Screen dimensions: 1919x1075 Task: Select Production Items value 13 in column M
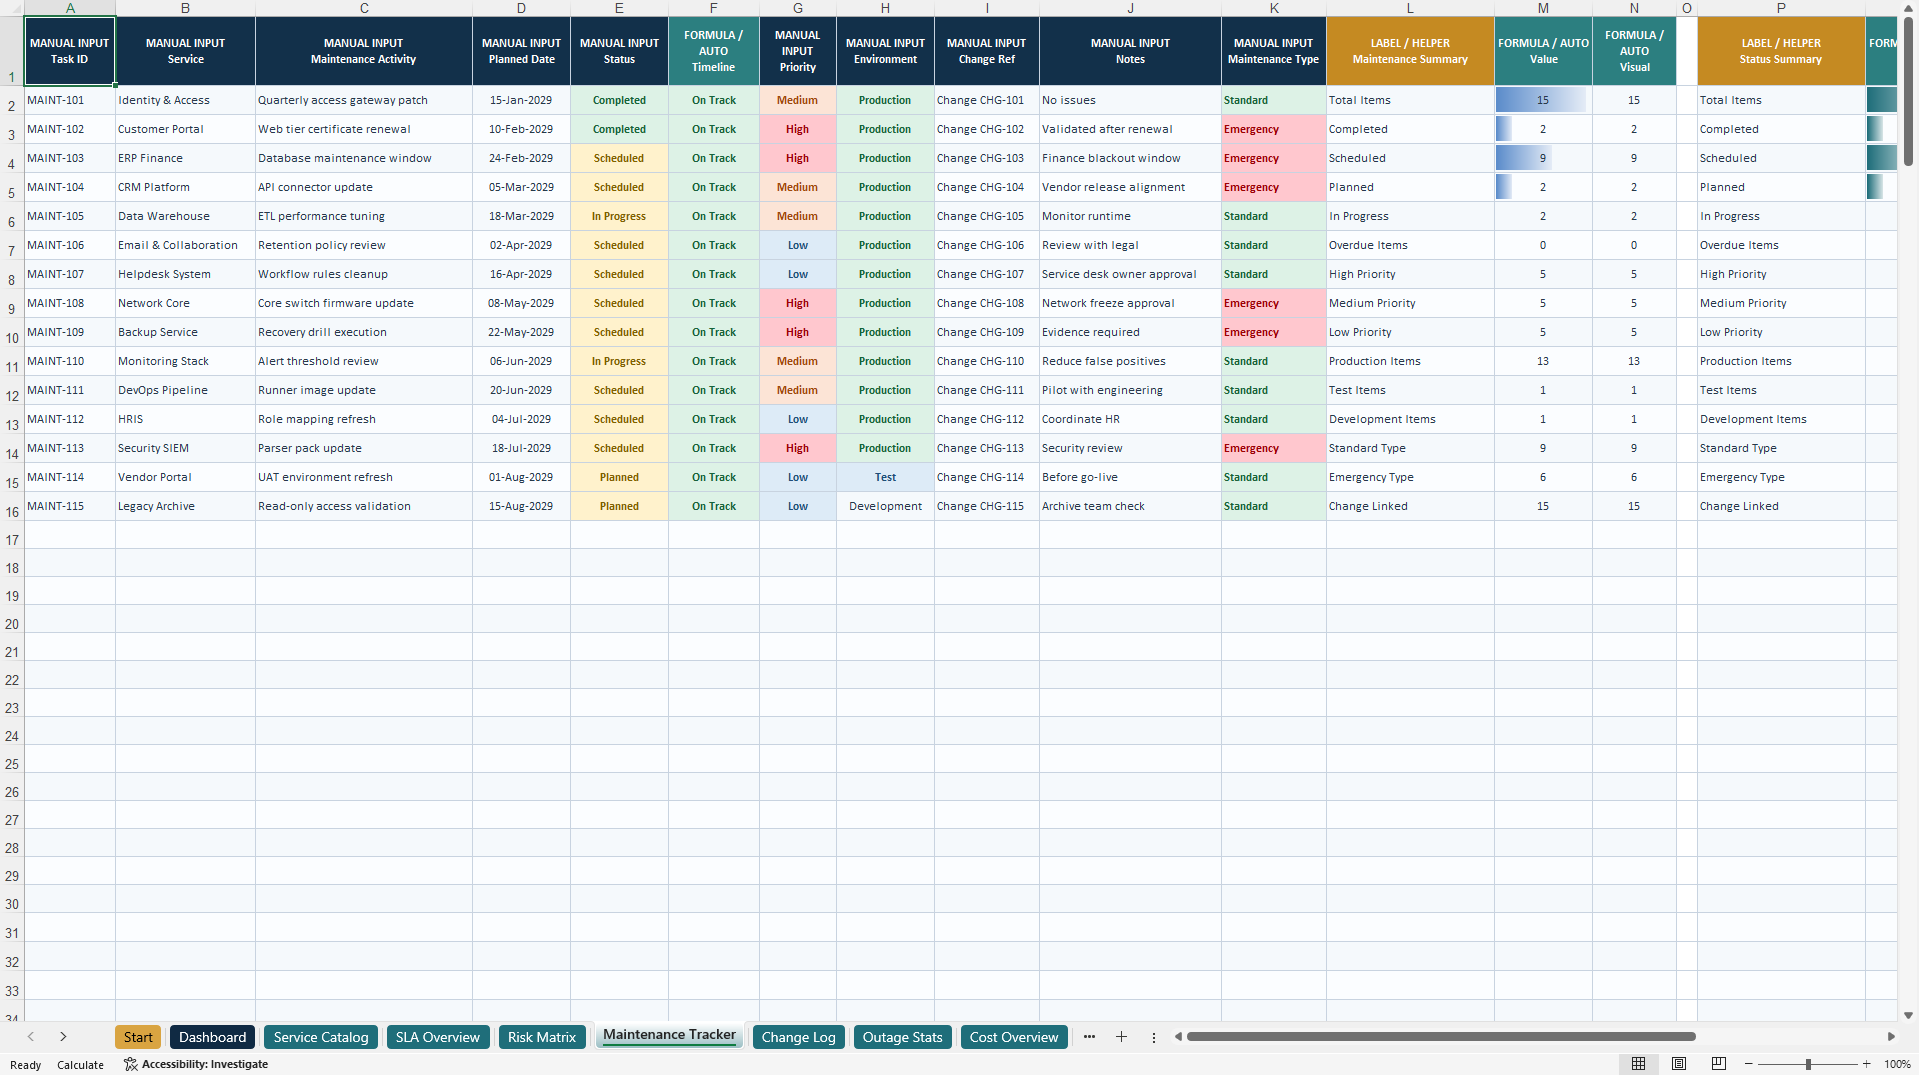pos(1543,361)
